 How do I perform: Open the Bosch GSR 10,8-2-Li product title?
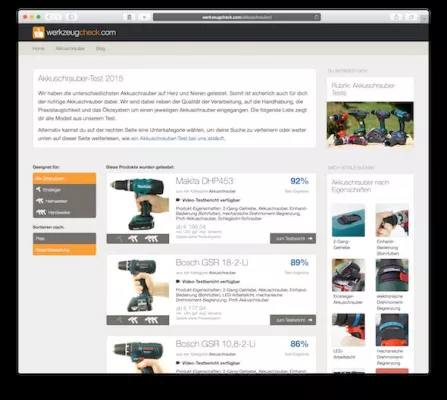[216, 344]
